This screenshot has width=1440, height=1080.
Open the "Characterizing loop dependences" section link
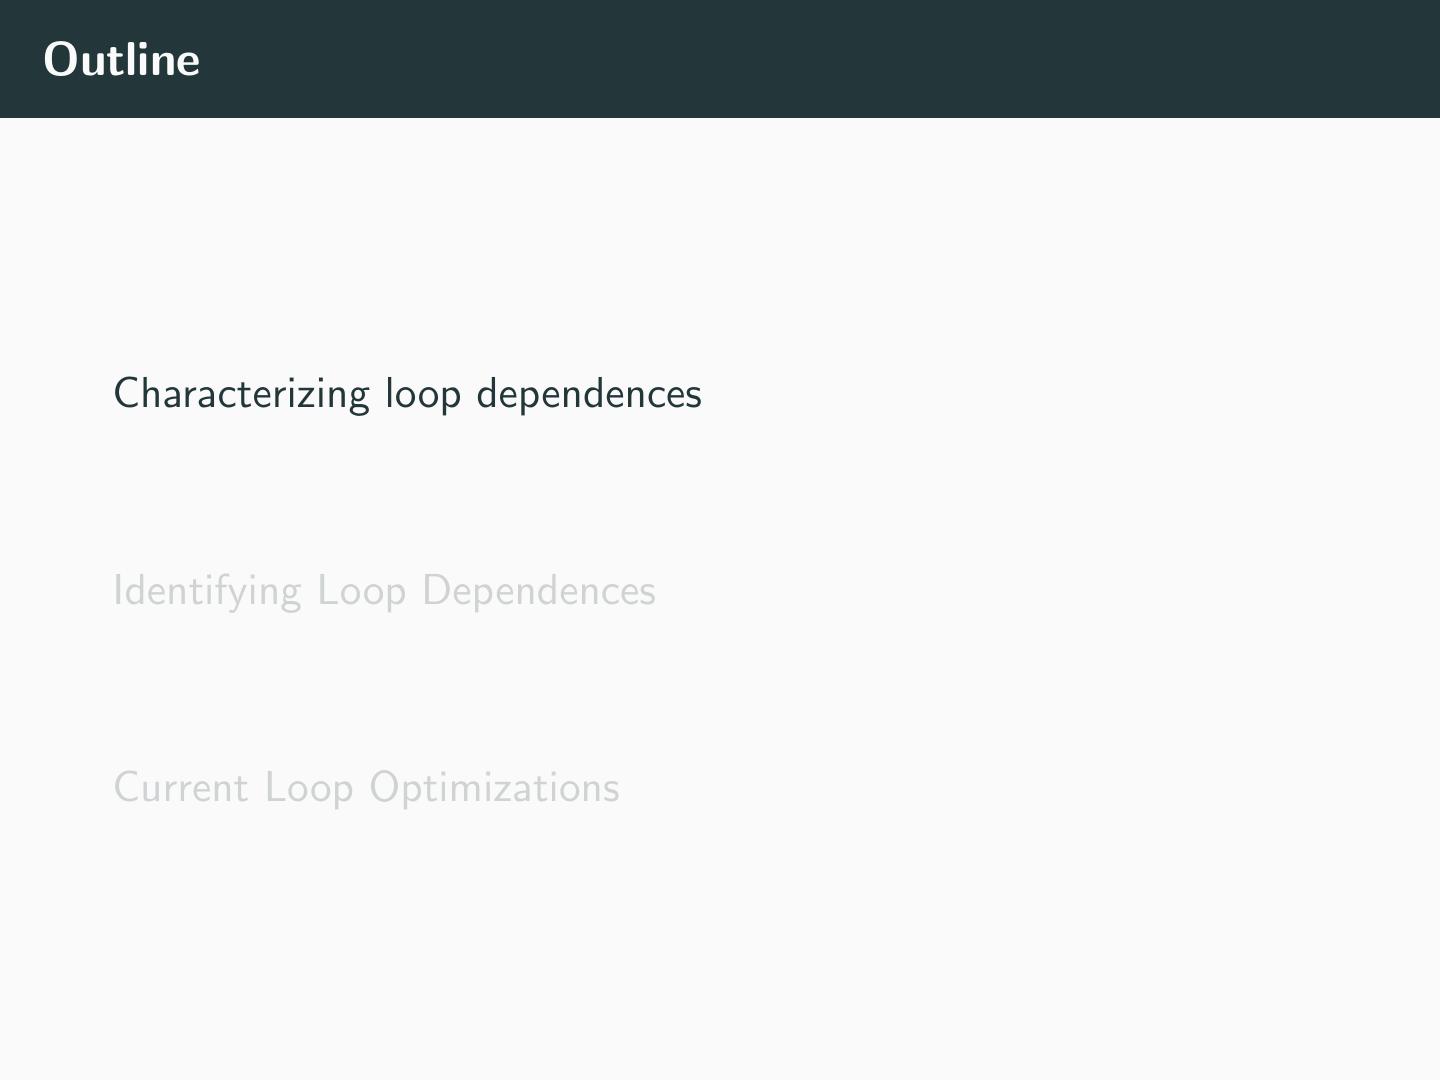(407, 394)
